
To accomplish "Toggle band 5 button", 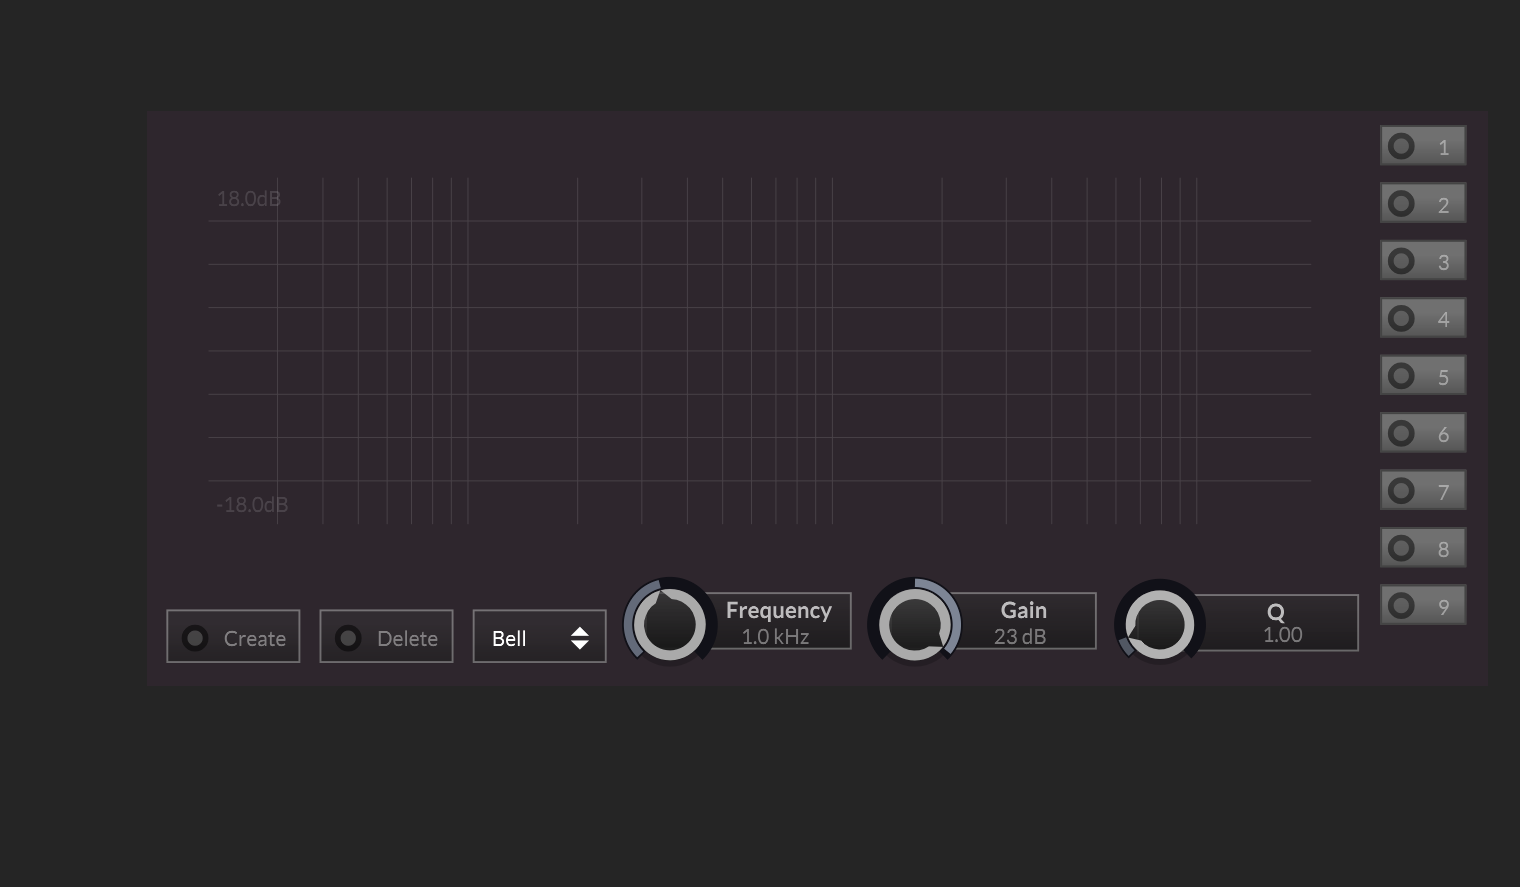I will [1423, 376].
